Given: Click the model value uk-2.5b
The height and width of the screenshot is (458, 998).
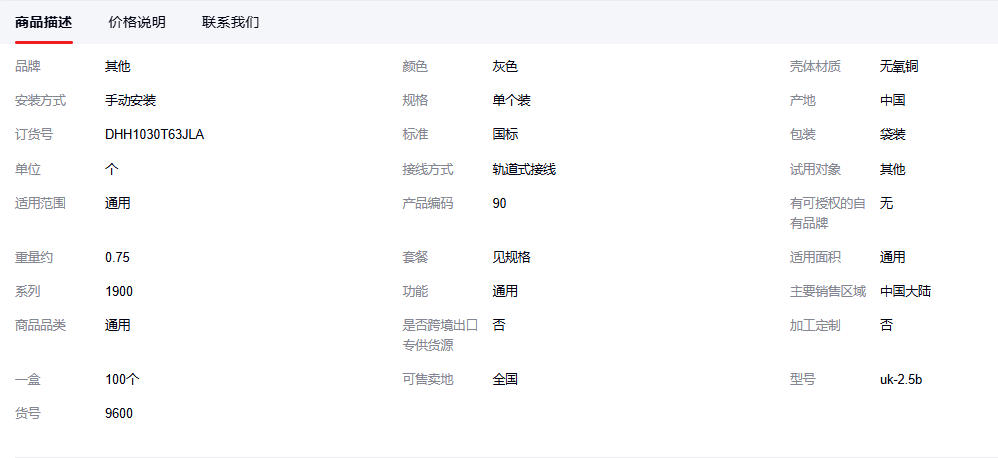Looking at the screenshot, I should point(900,380).
